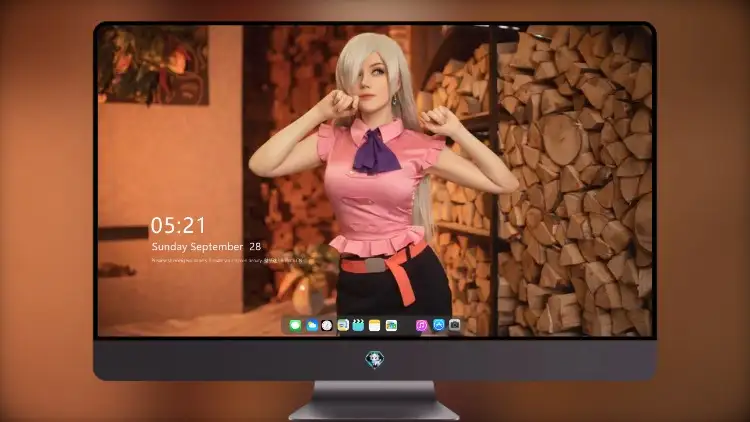Screen dimensions: 750x422
Task: Open the yellow script document dock icon
Action: tap(343, 326)
